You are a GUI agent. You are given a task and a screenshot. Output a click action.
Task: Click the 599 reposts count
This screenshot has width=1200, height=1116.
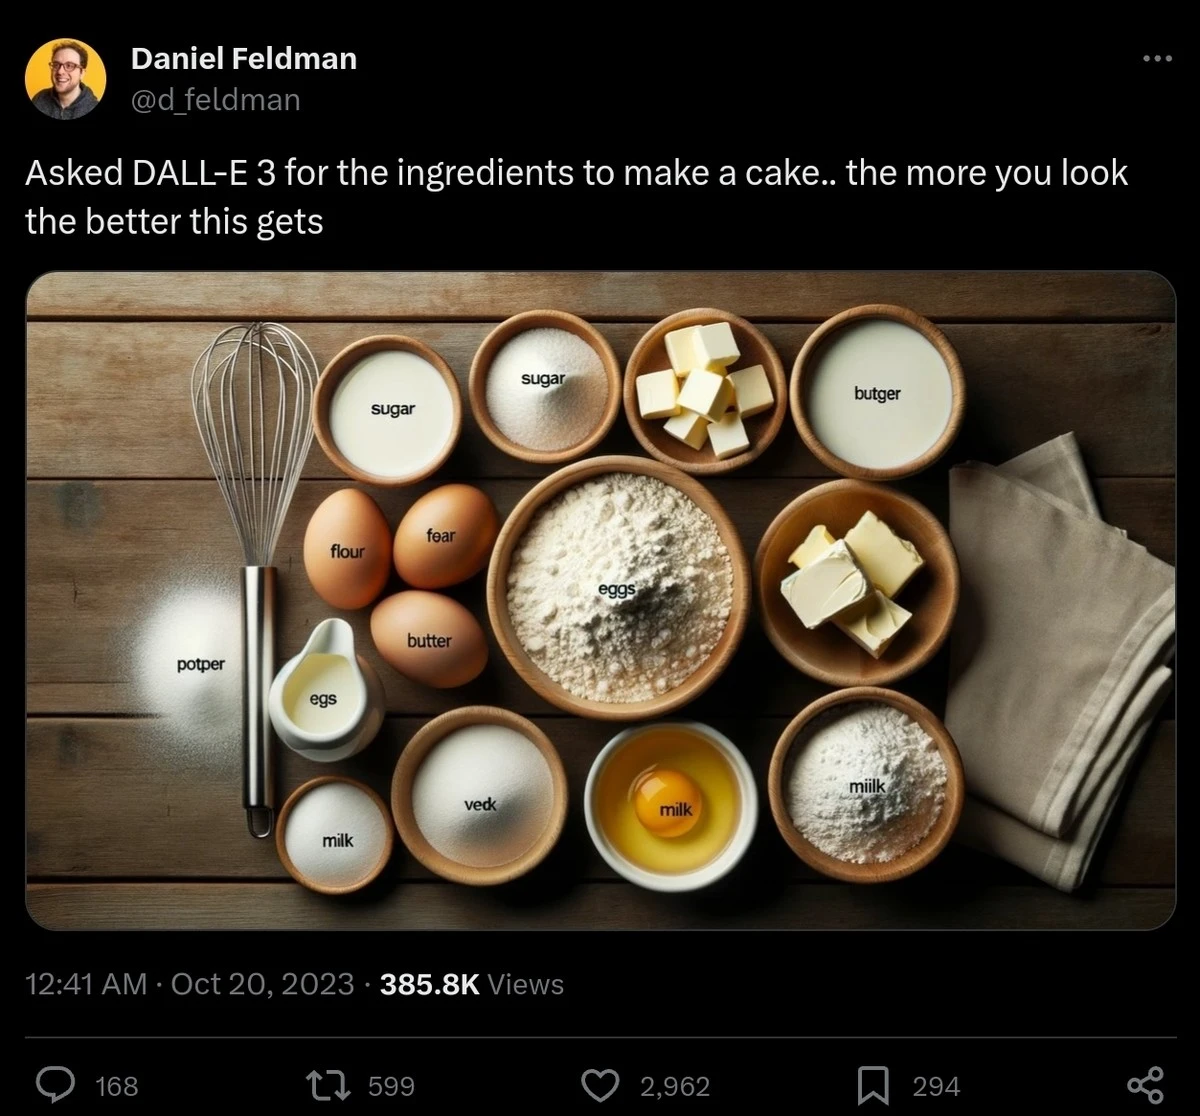click(x=391, y=1086)
